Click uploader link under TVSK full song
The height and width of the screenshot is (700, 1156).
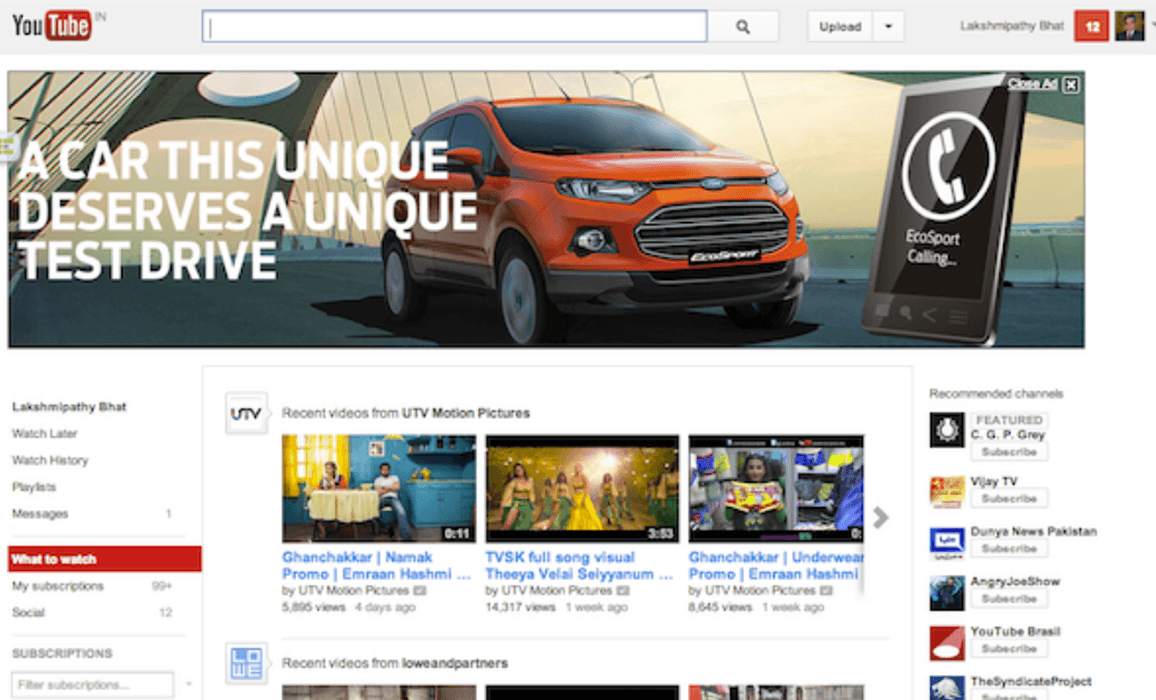[x=557, y=591]
